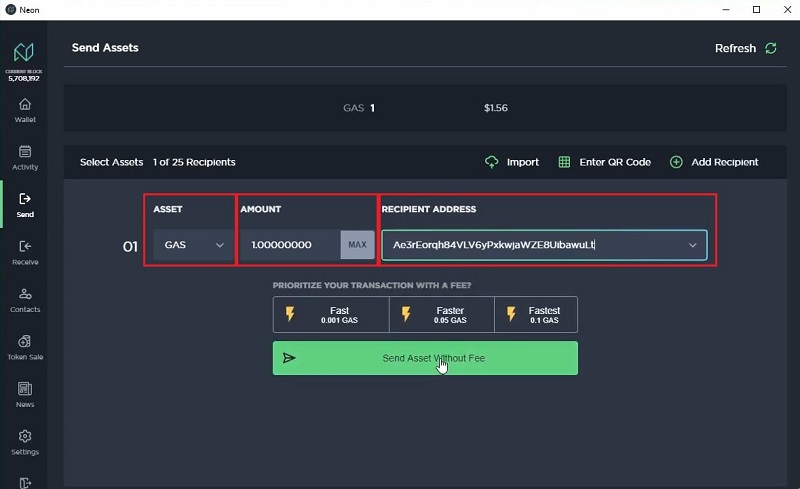Viewport: 800px width, 489px height.
Task: Open the News section
Action: click(x=25, y=394)
